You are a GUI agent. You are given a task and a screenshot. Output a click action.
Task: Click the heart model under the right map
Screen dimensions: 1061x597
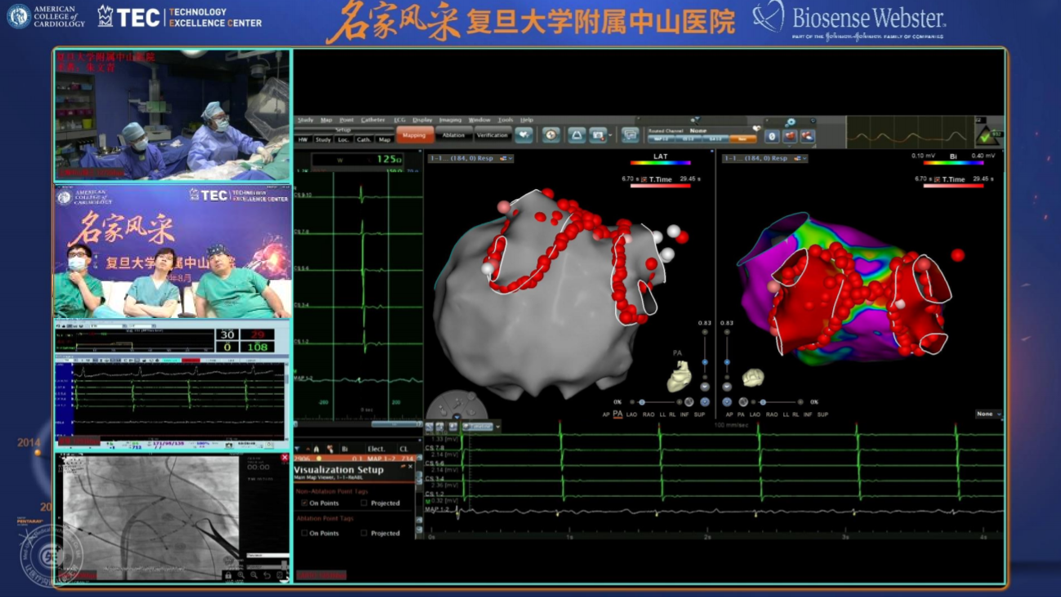click(753, 377)
